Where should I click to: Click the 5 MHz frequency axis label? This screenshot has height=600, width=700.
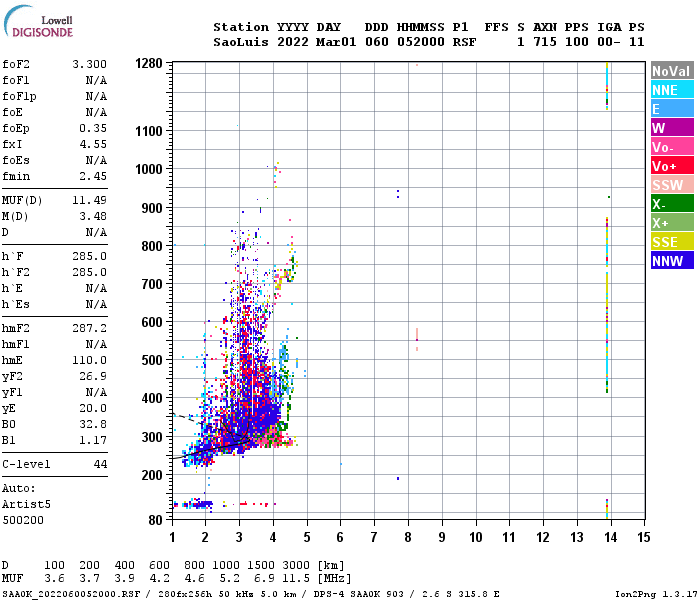[x=307, y=537]
